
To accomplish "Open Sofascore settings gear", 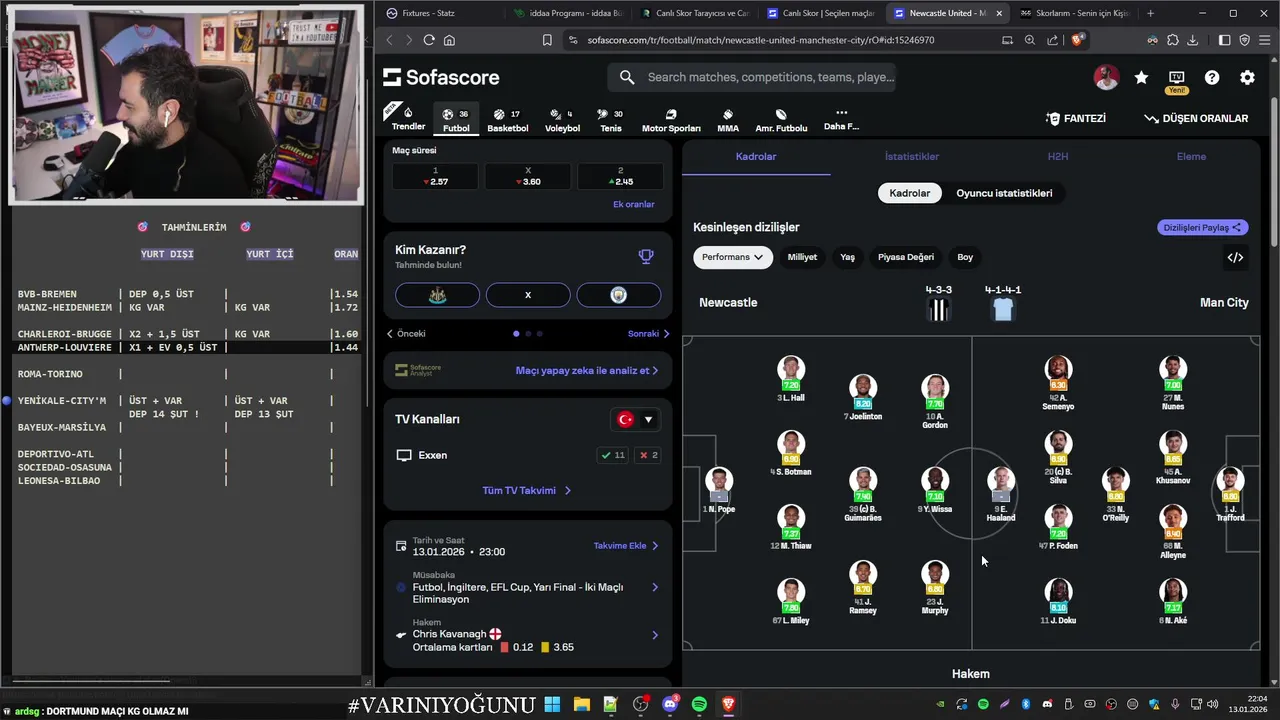I will [1247, 77].
